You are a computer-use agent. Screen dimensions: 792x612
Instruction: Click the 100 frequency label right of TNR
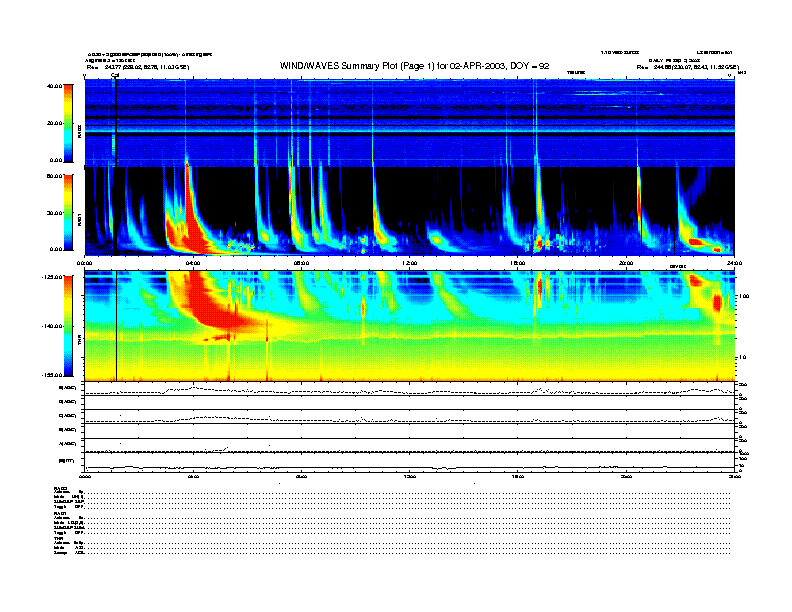tap(744, 296)
